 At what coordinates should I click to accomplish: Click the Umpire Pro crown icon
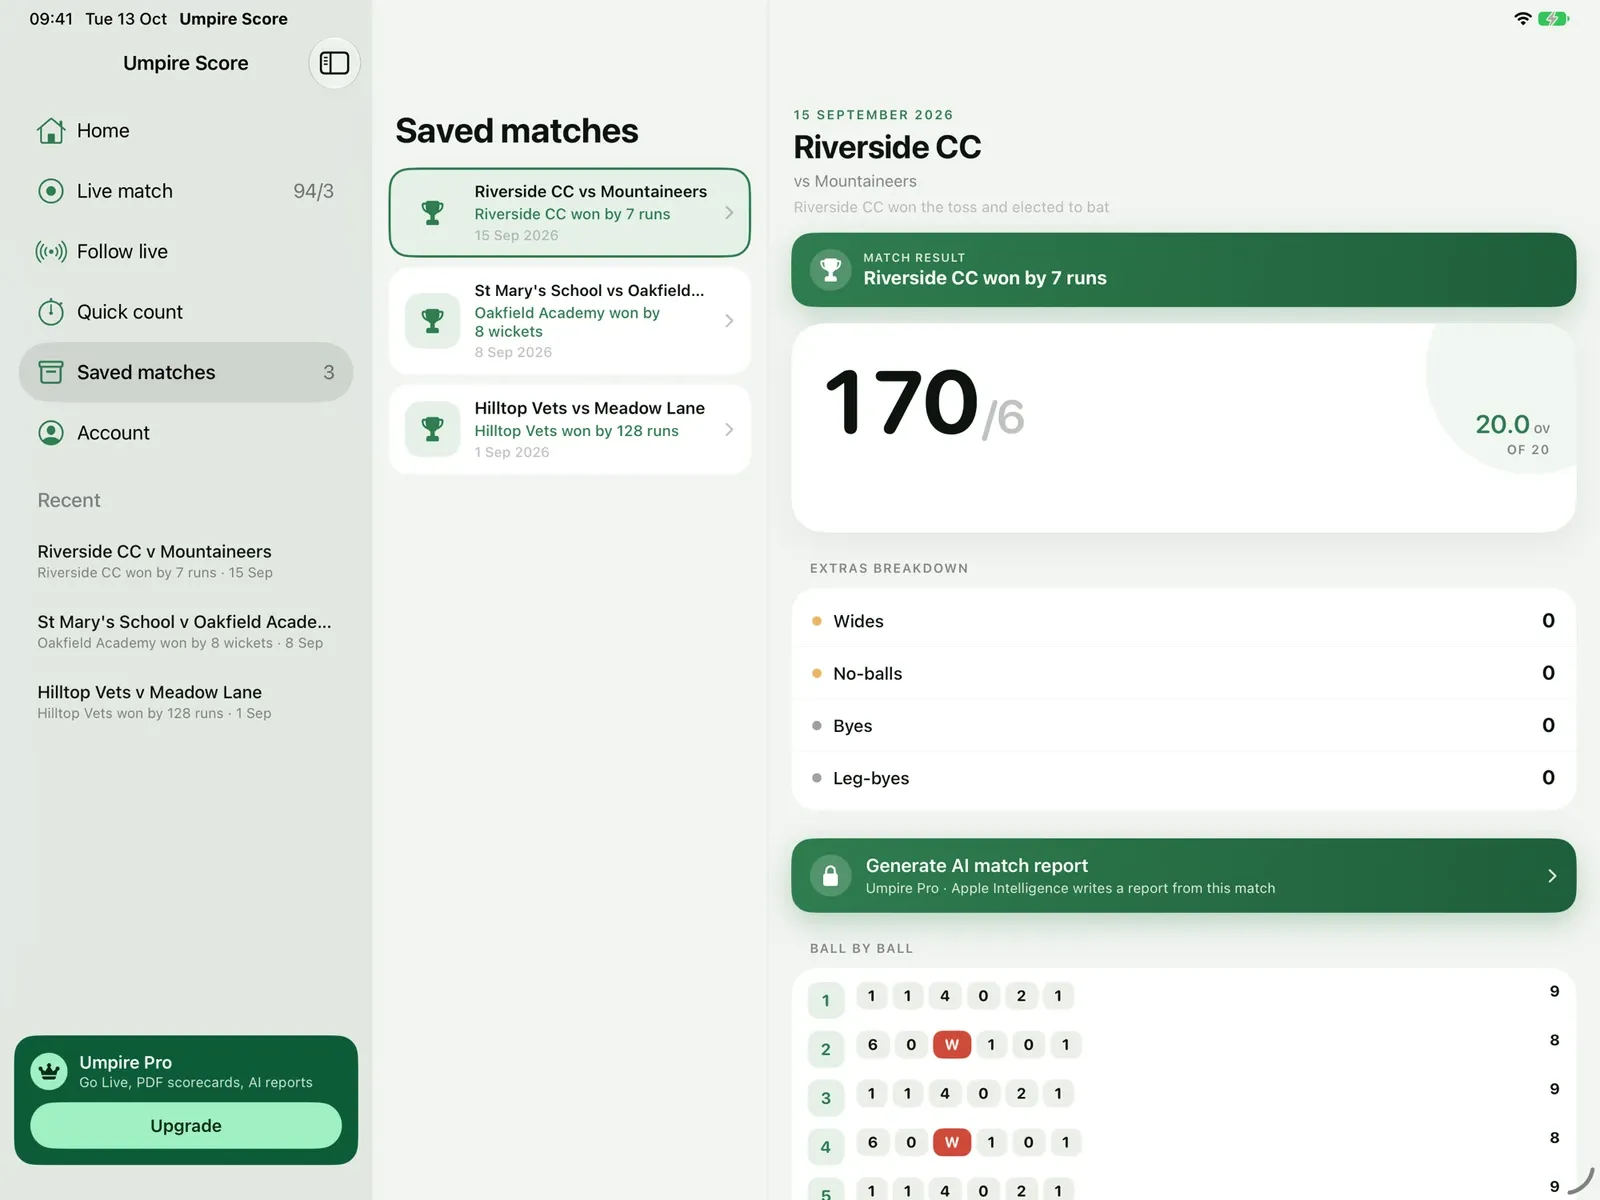(x=49, y=1072)
